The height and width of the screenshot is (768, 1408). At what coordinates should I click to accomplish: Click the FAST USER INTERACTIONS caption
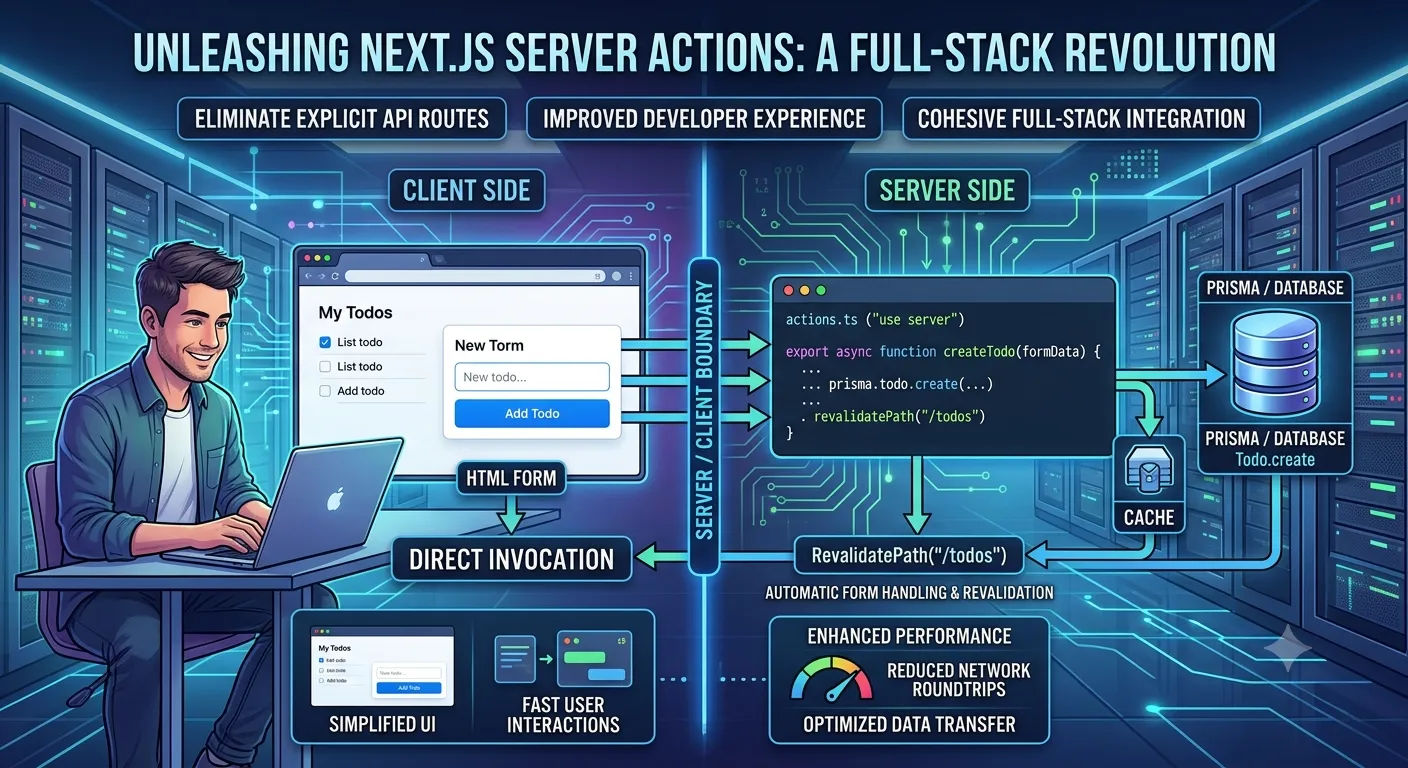click(x=563, y=714)
